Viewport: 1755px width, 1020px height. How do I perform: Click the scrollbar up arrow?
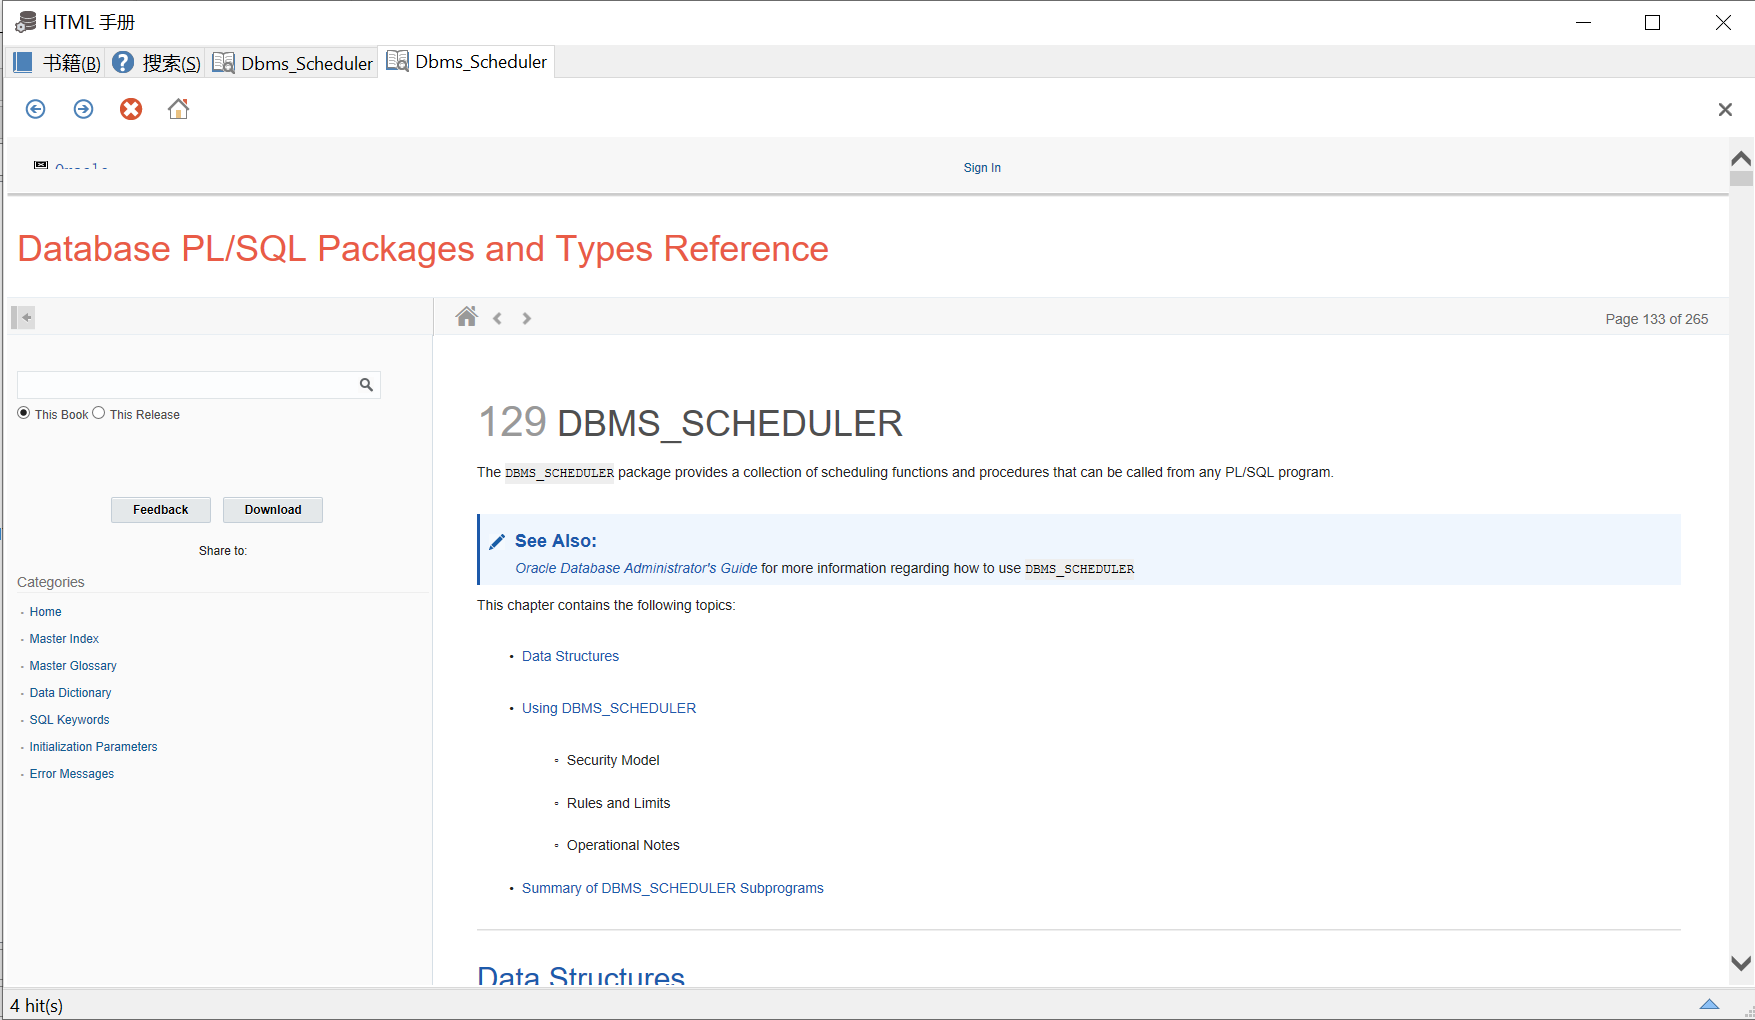pyautogui.click(x=1741, y=159)
